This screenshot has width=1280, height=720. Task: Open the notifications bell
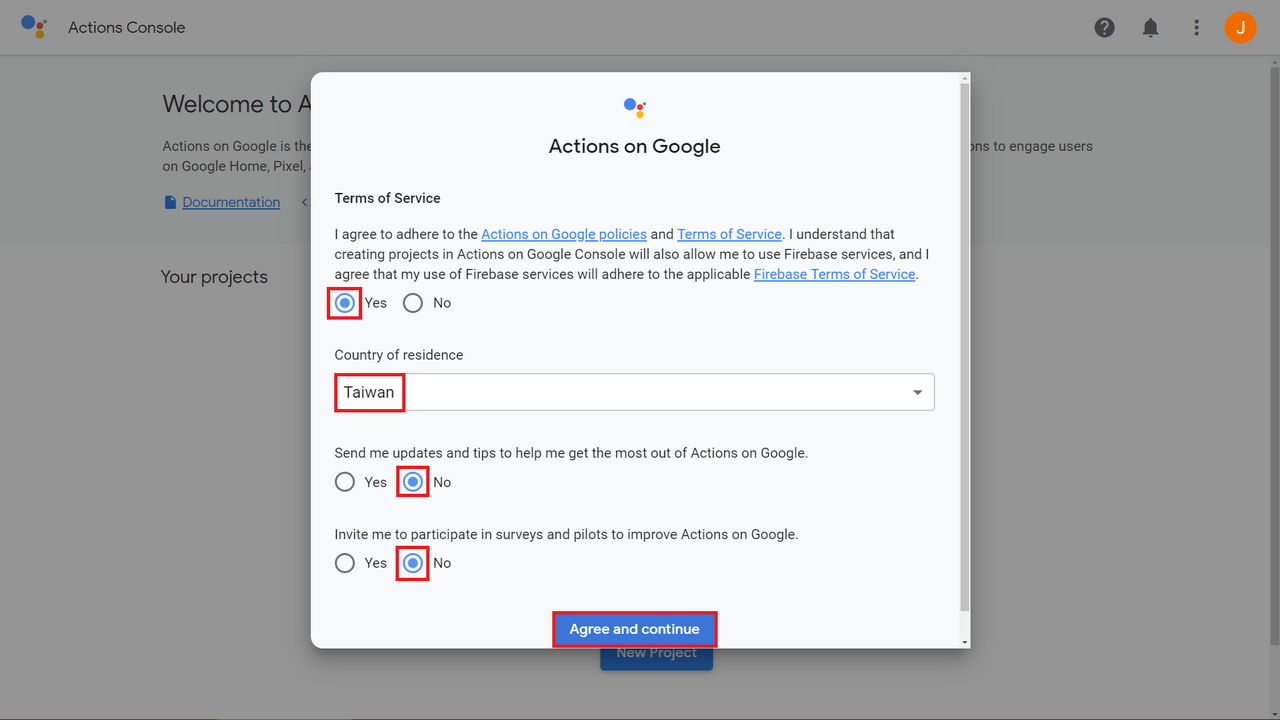coord(1151,28)
